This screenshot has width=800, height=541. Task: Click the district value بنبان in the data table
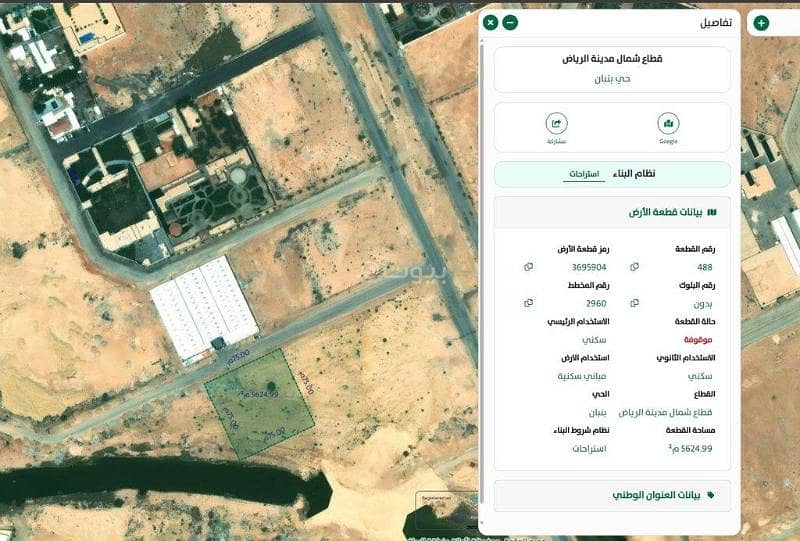[598, 412]
